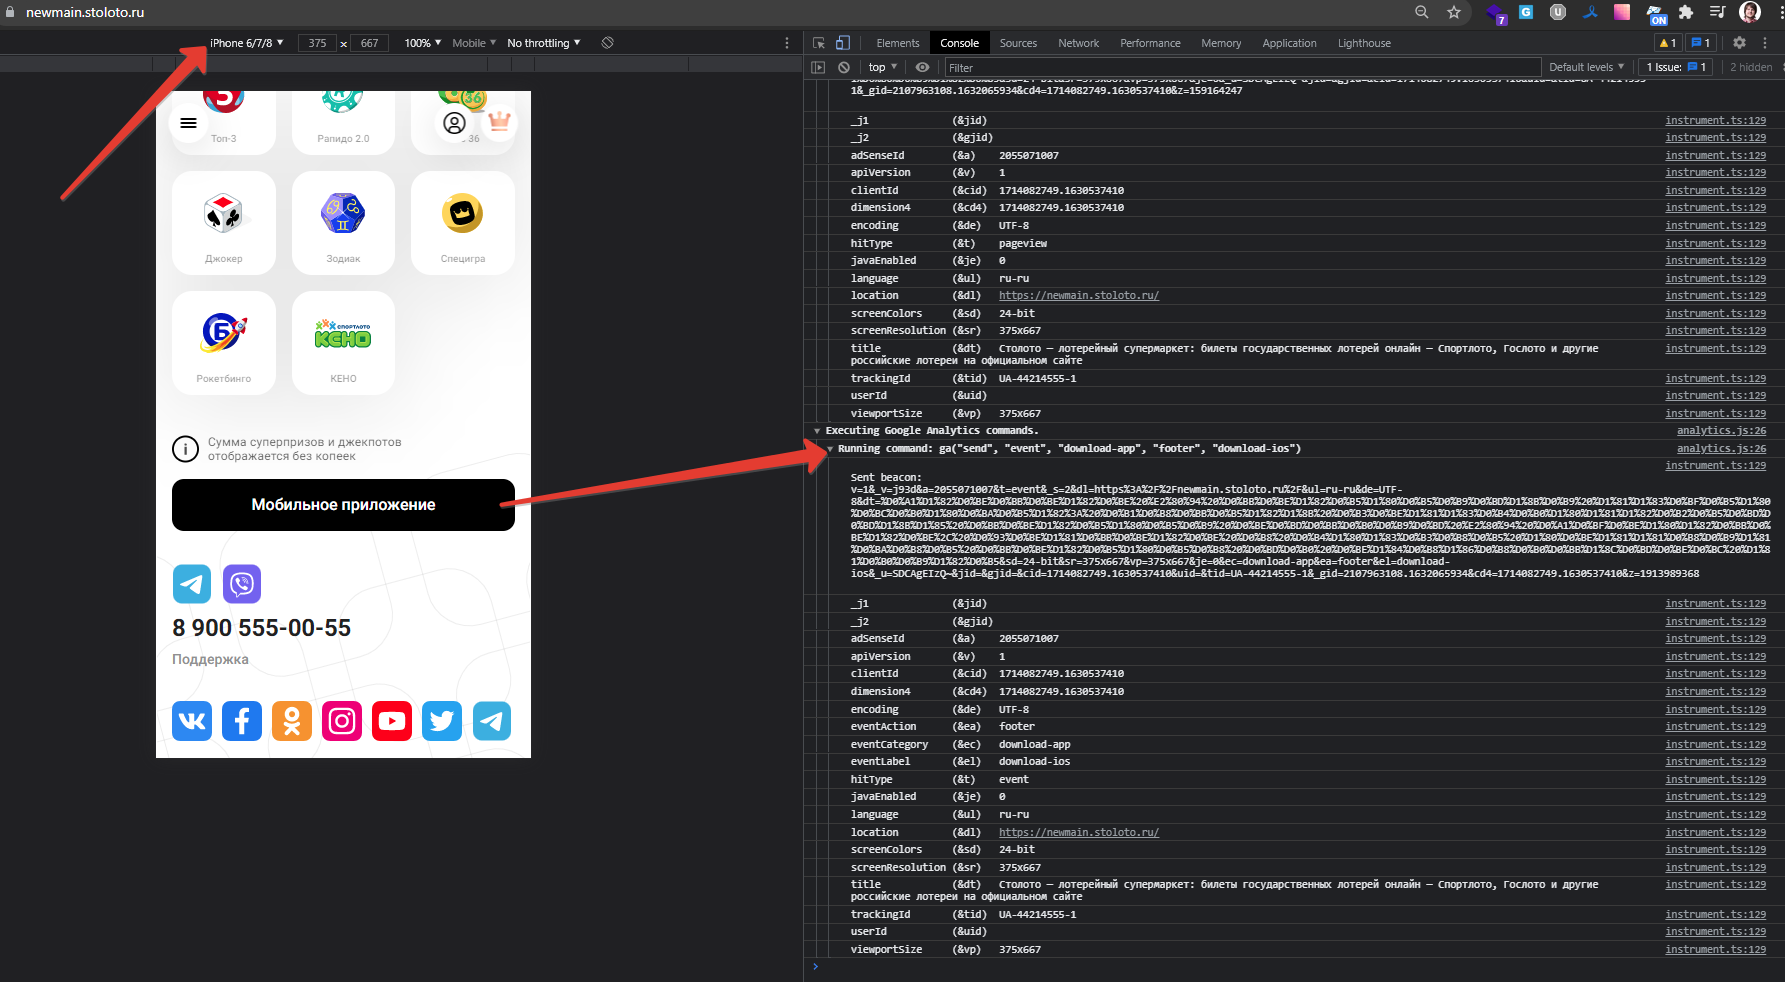
Task: Open the analytics.js:26 source link for Running command
Action: [x=1721, y=449]
